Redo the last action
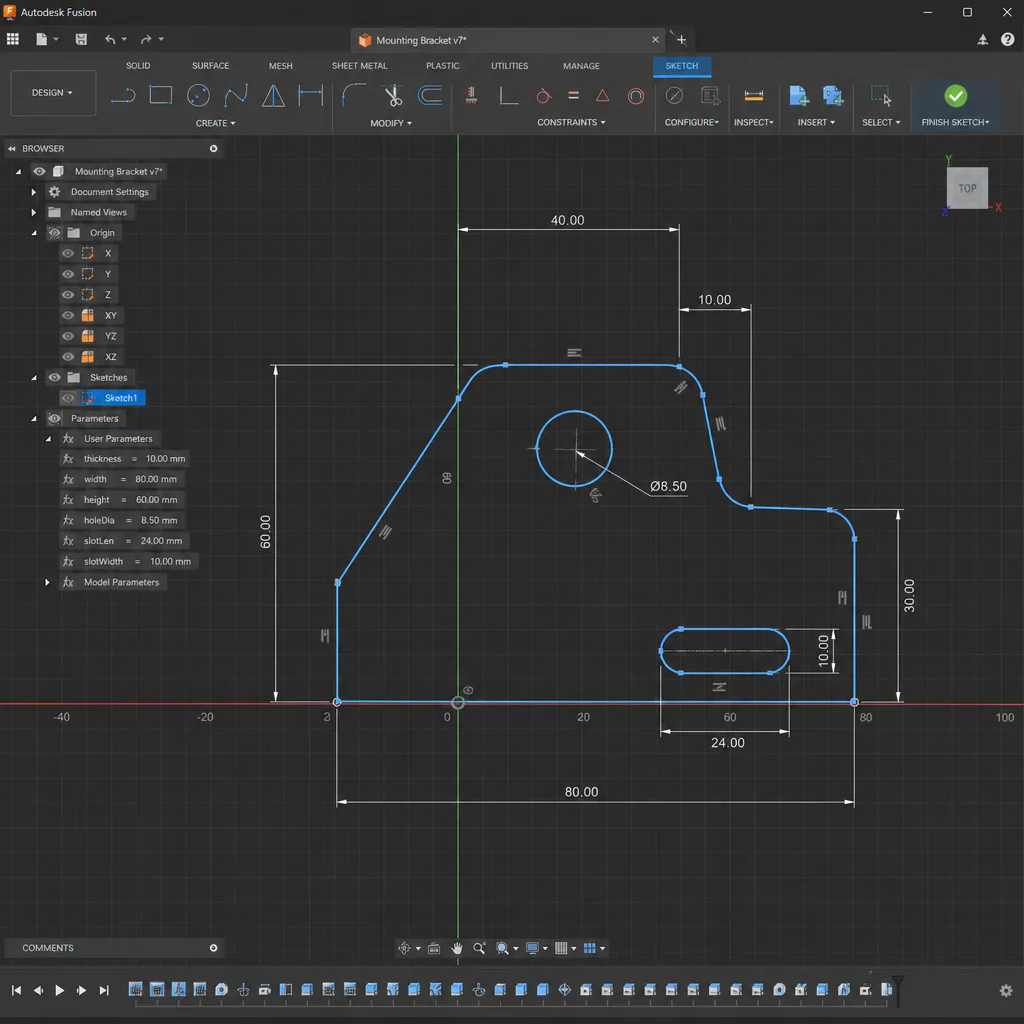Screen dimensions: 1024x1024 (x=146, y=39)
